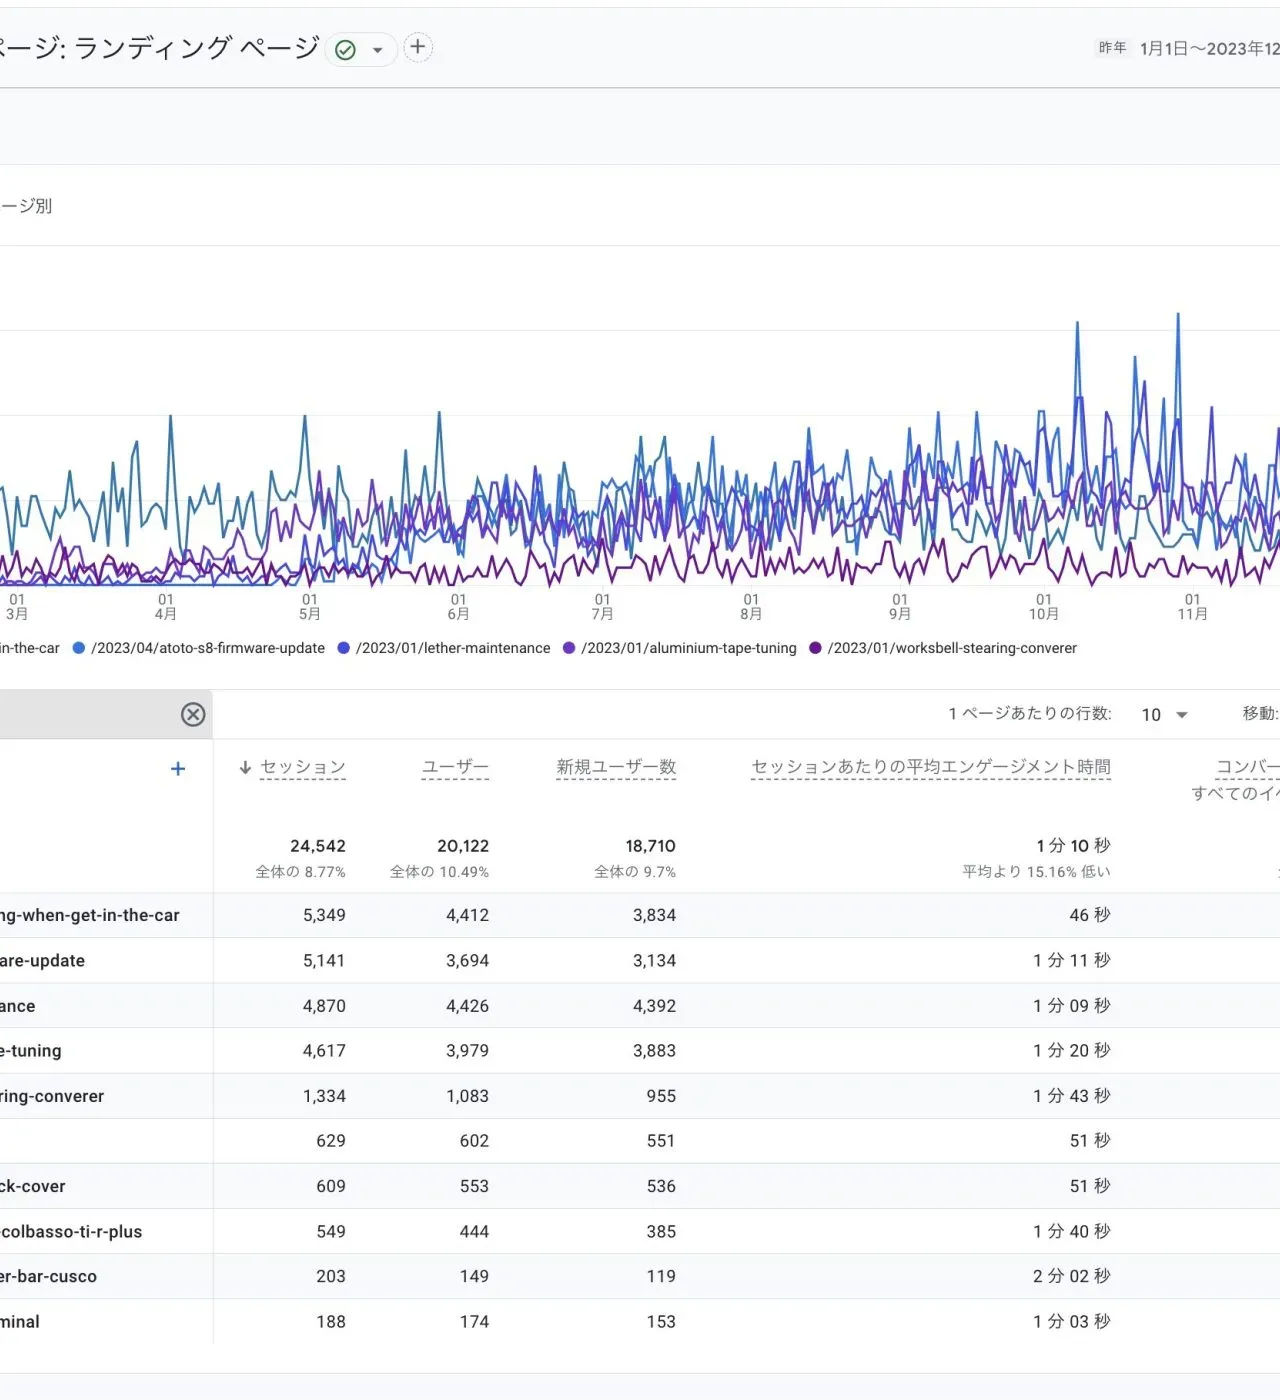The height and width of the screenshot is (1400, 1280).
Task: Click the total users value 20,122
Action: point(463,846)
